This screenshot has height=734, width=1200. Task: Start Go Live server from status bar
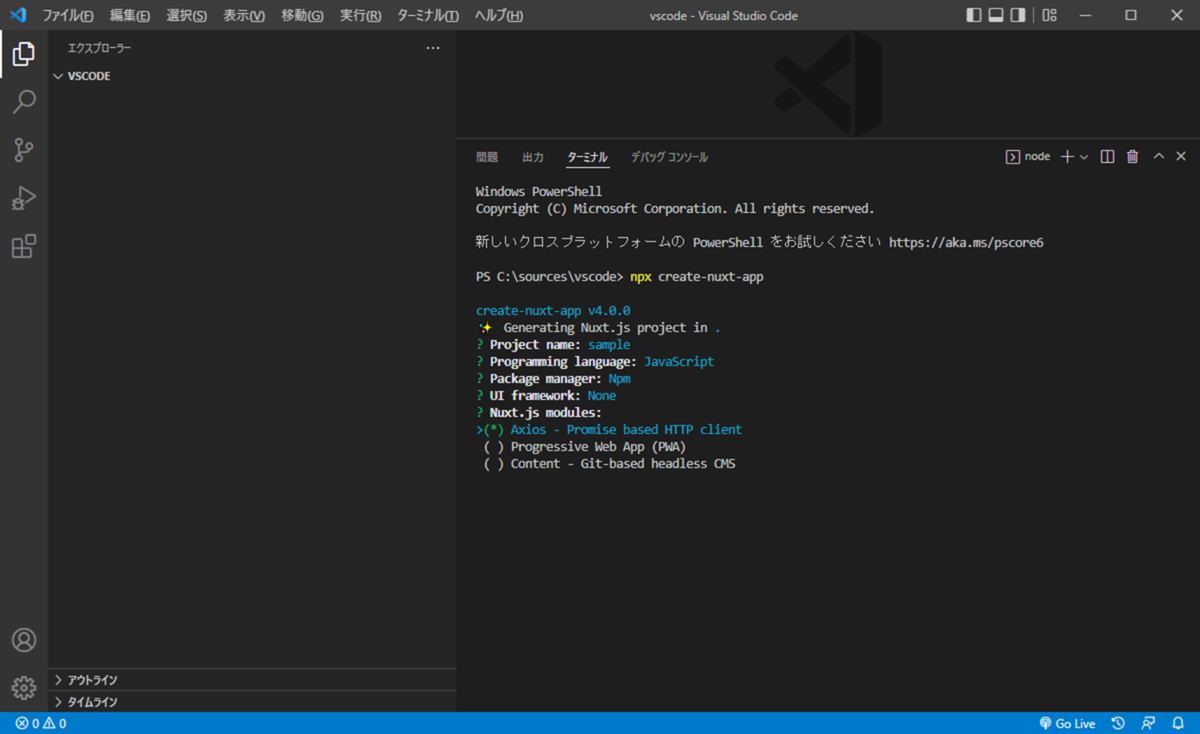[x=1067, y=723]
